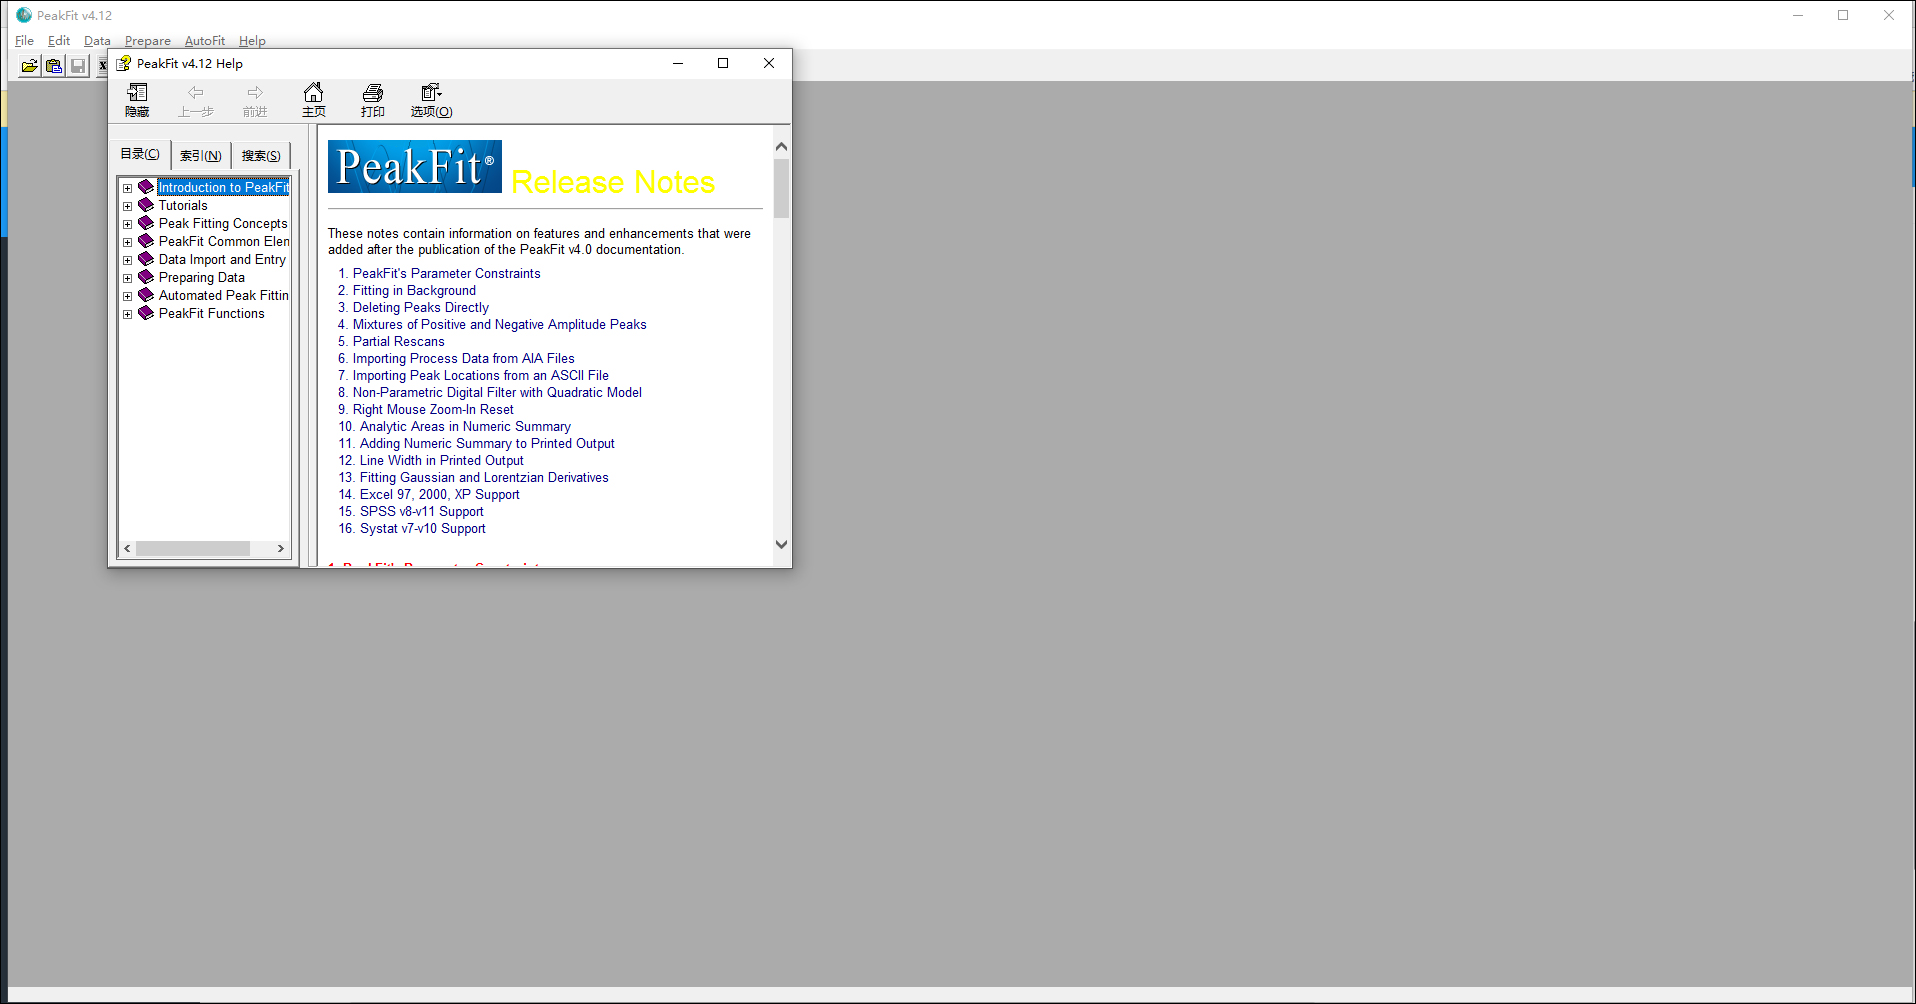Viewport: 1916px width, 1004px height.
Task: Expand the Introduction to PeakFit node
Action: click(x=128, y=188)
